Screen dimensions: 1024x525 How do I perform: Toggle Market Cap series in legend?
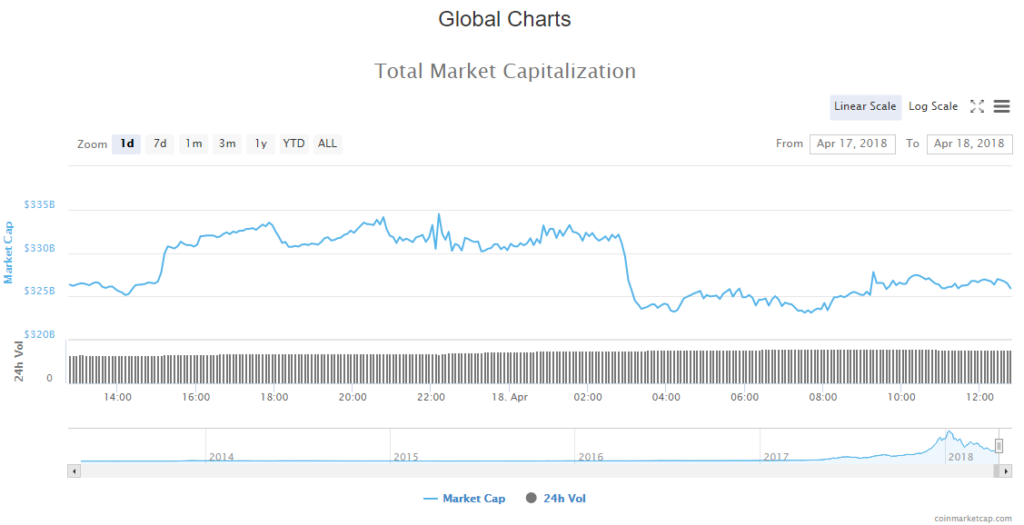tap(464, 498)
